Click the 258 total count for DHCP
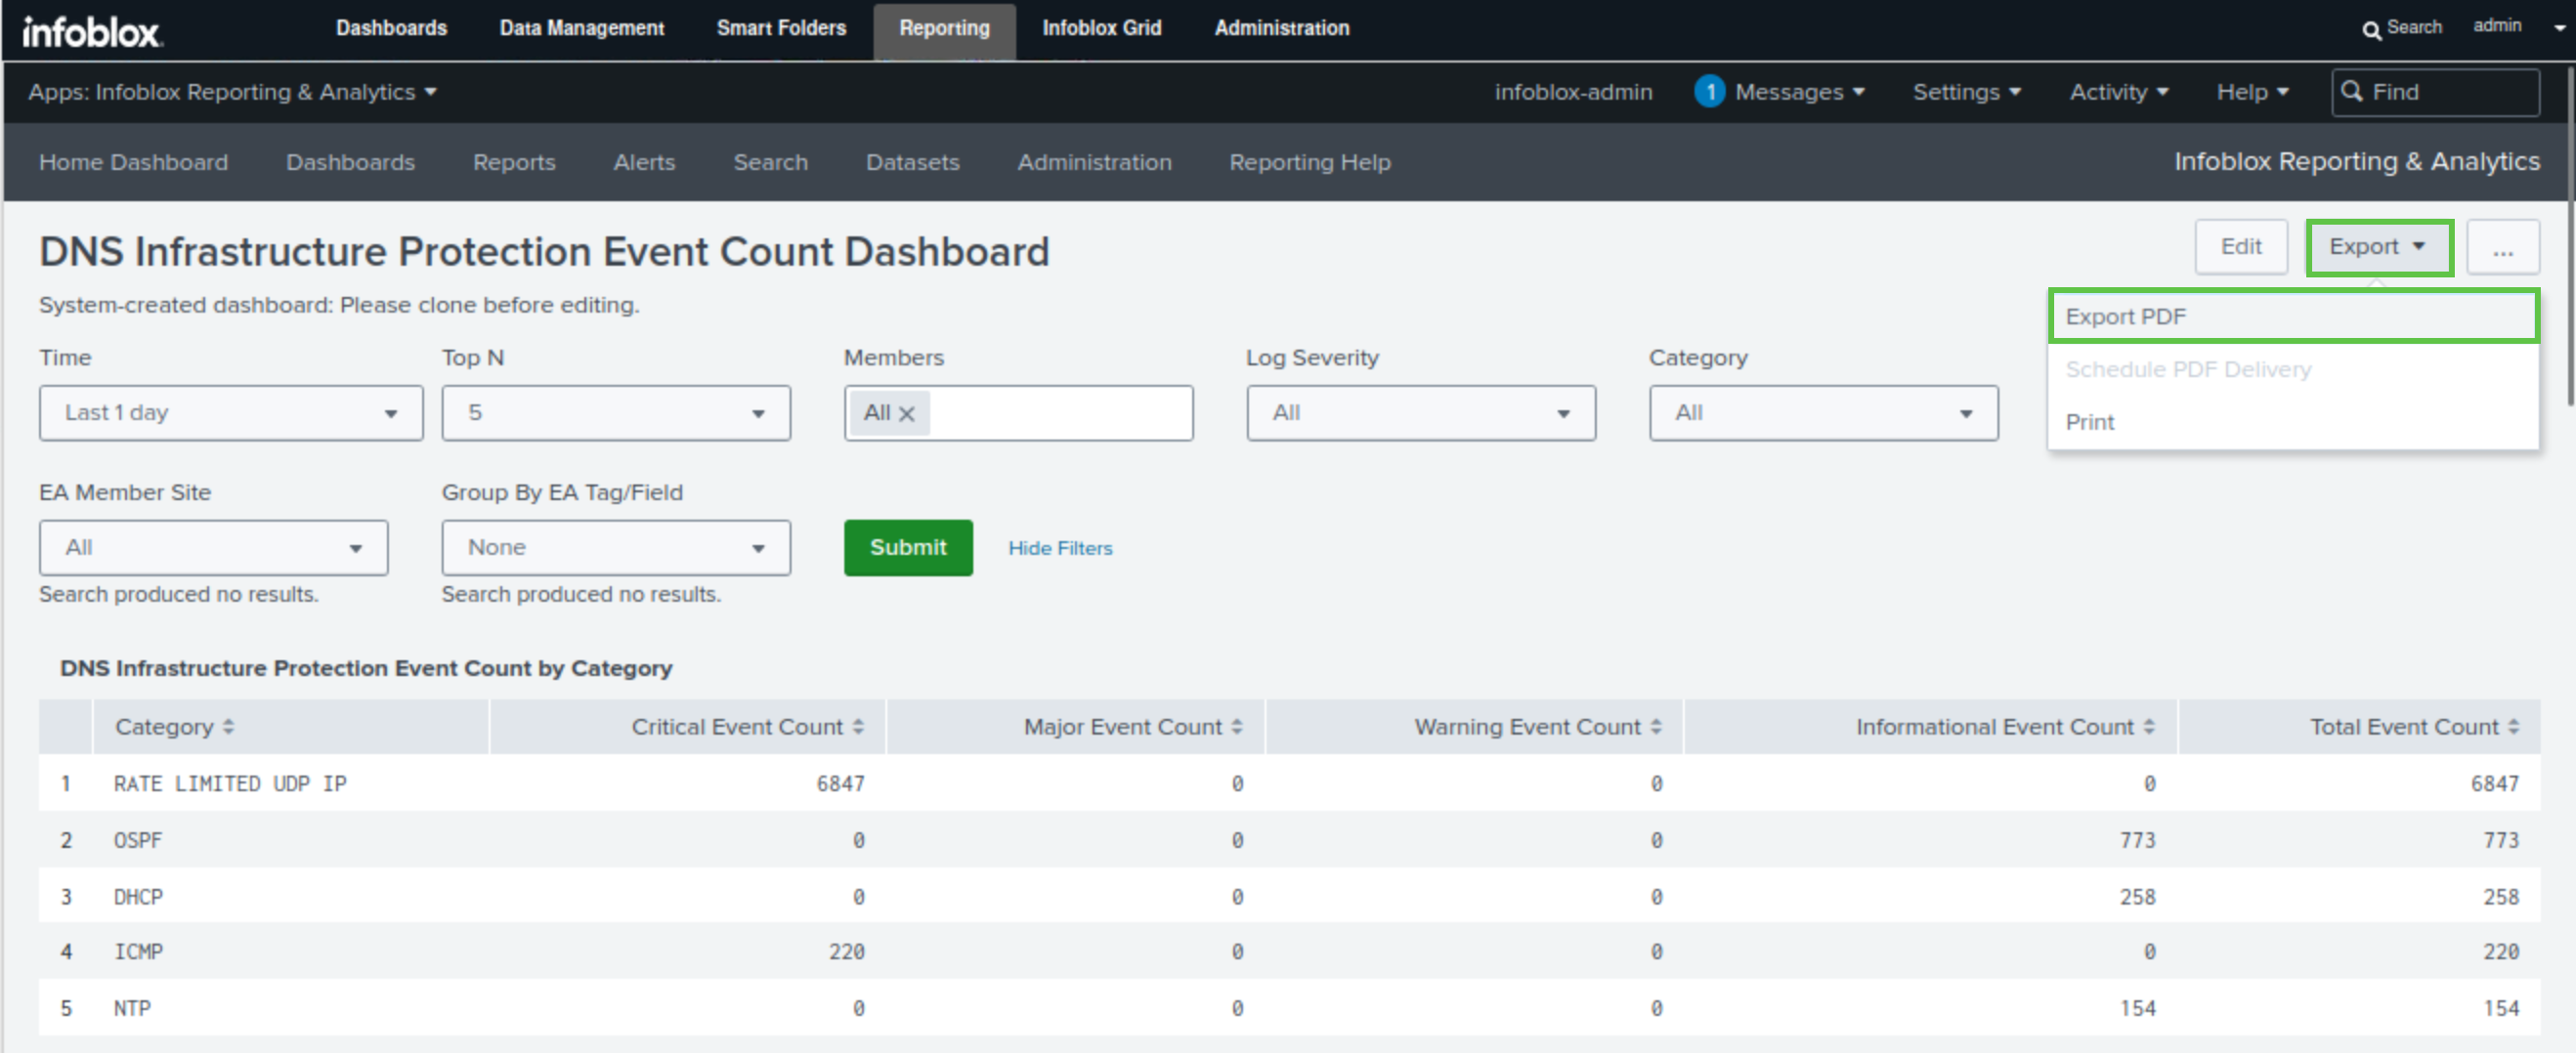2576x1053 pixels. pos(2501,897)
